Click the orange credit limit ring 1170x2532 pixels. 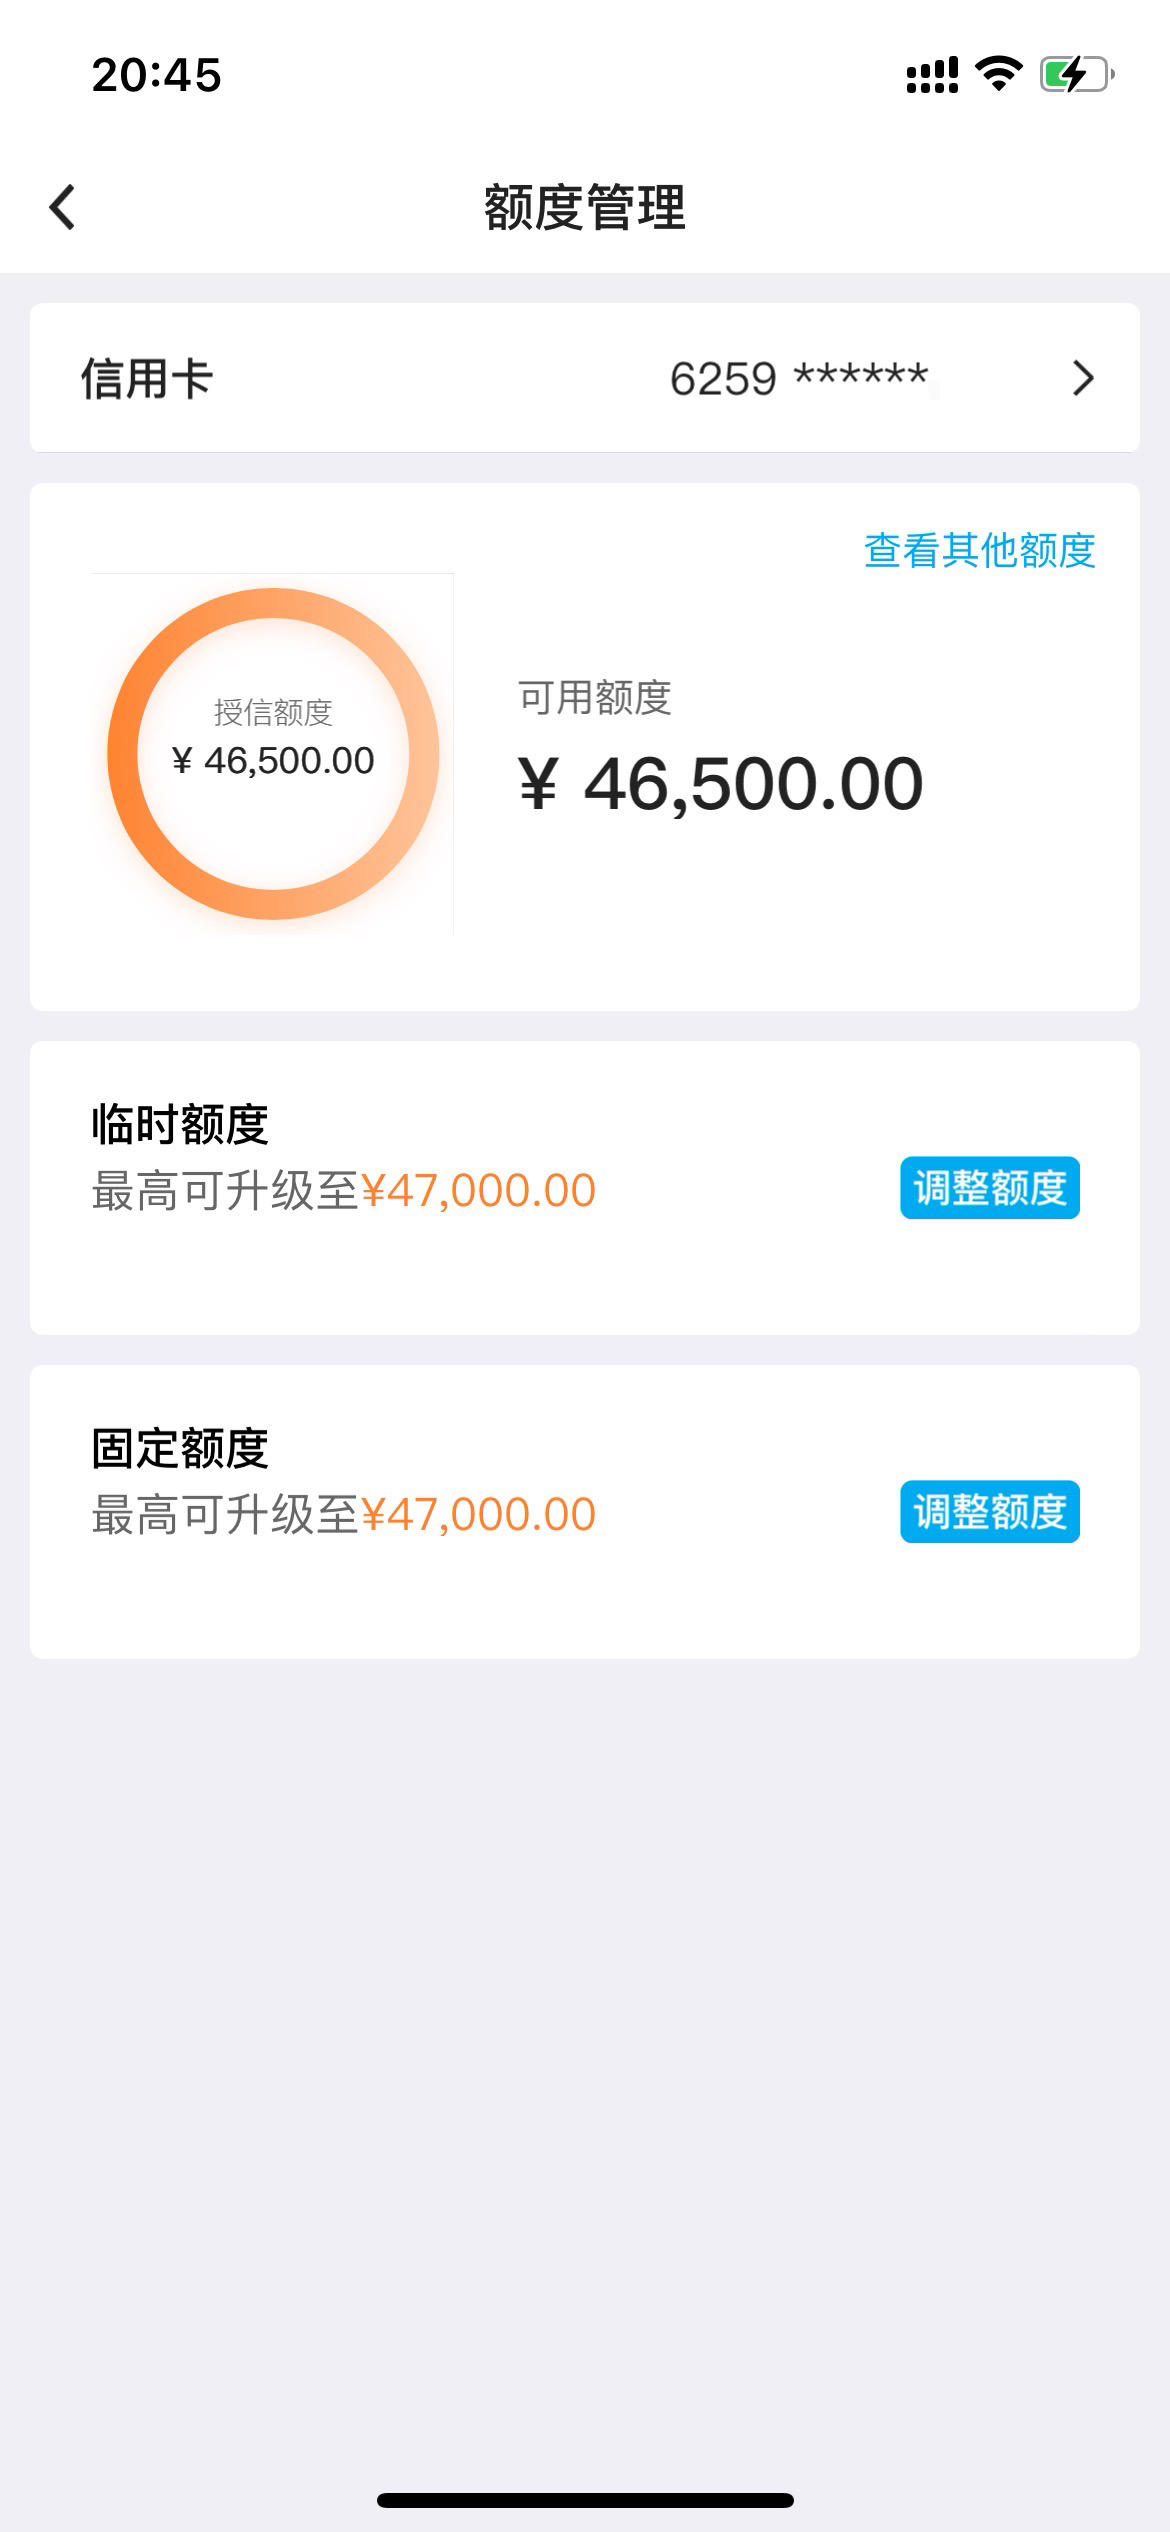(273, 754)
